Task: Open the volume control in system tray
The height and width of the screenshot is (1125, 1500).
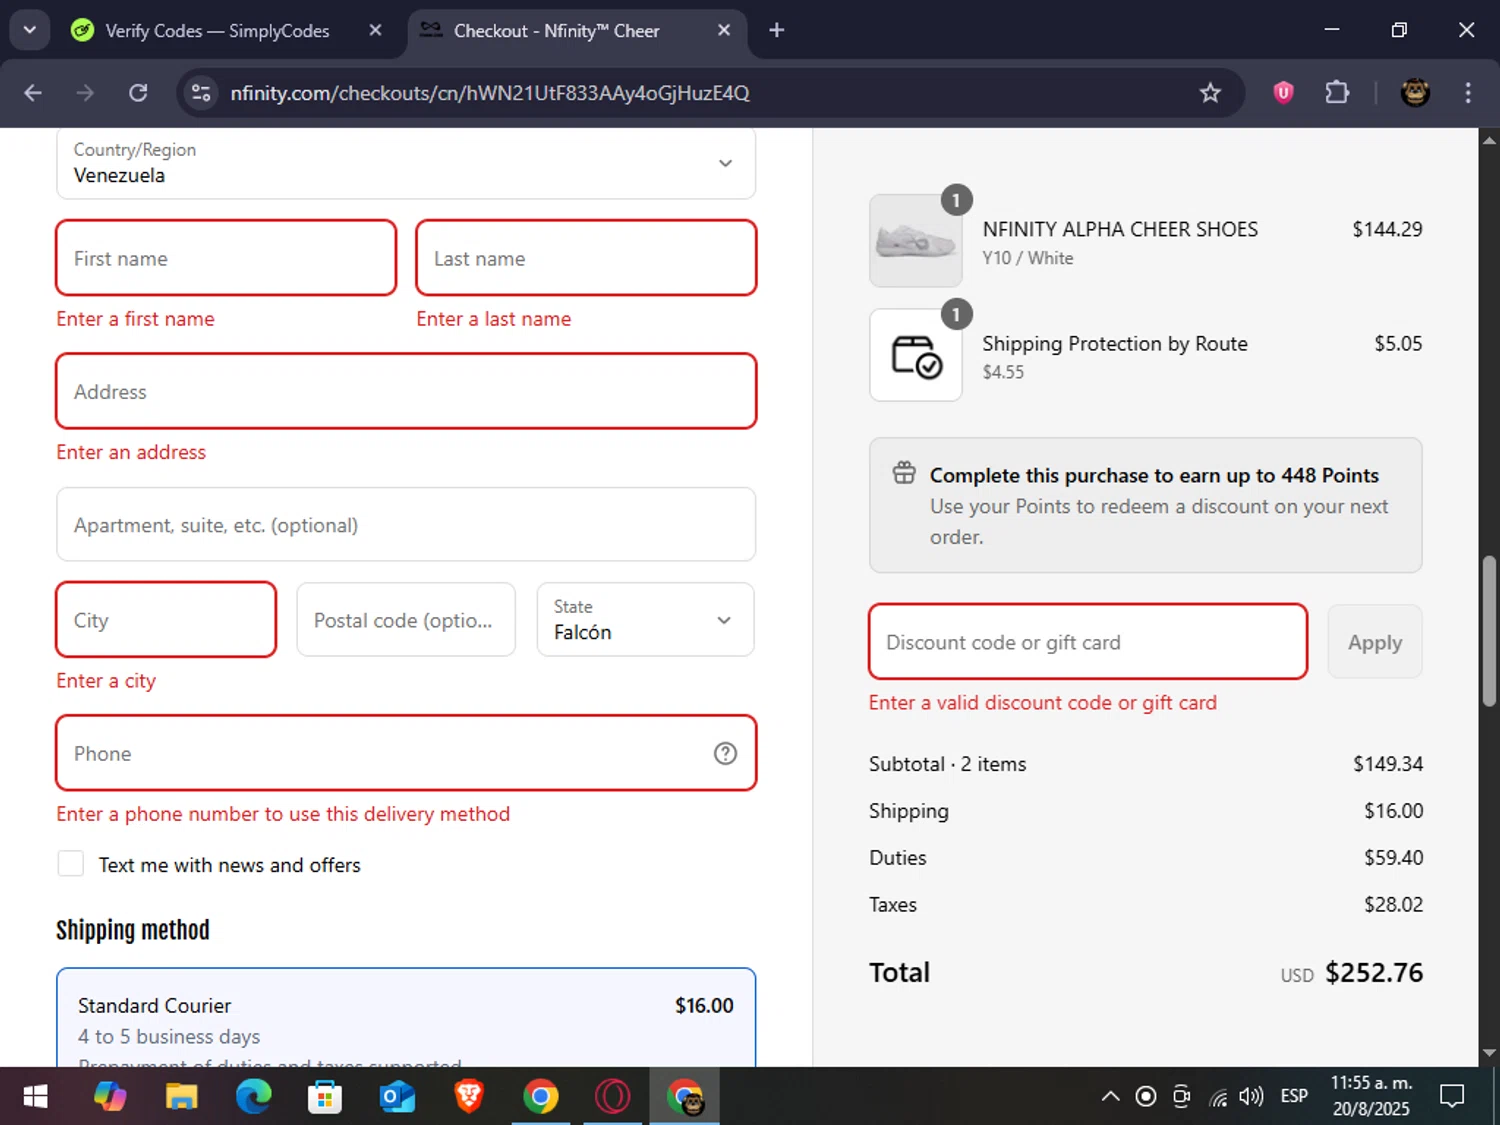Action: (x=1251, y=1097)
